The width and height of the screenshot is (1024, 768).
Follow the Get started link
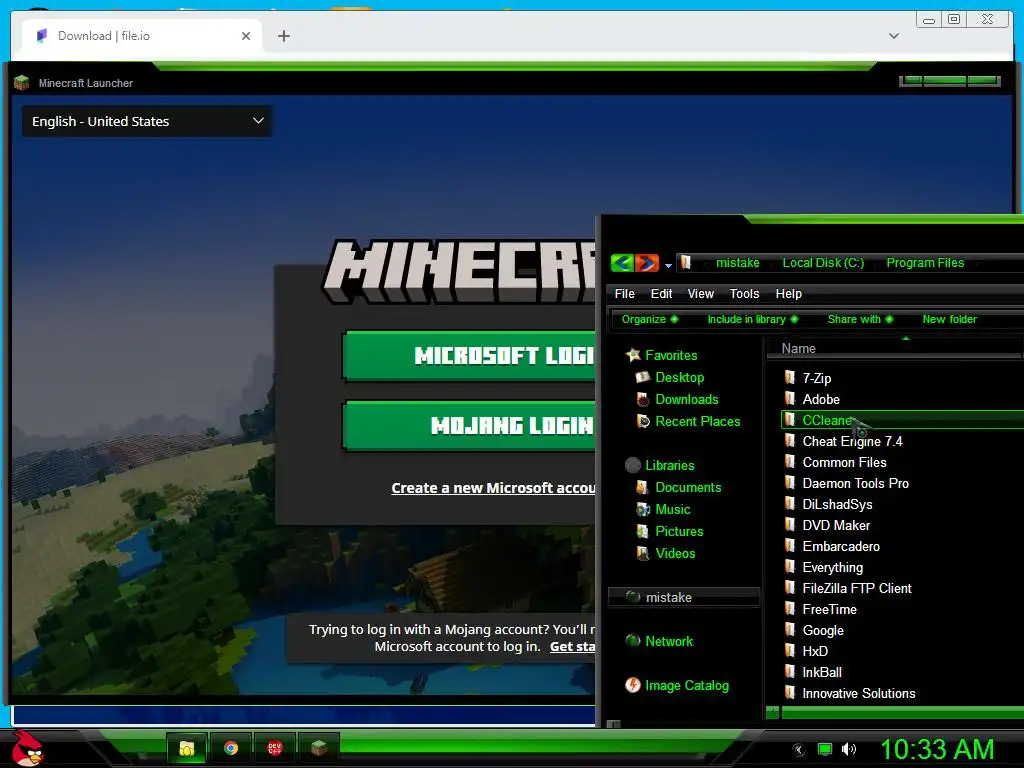pyautogui.click(x=572, y=647)
